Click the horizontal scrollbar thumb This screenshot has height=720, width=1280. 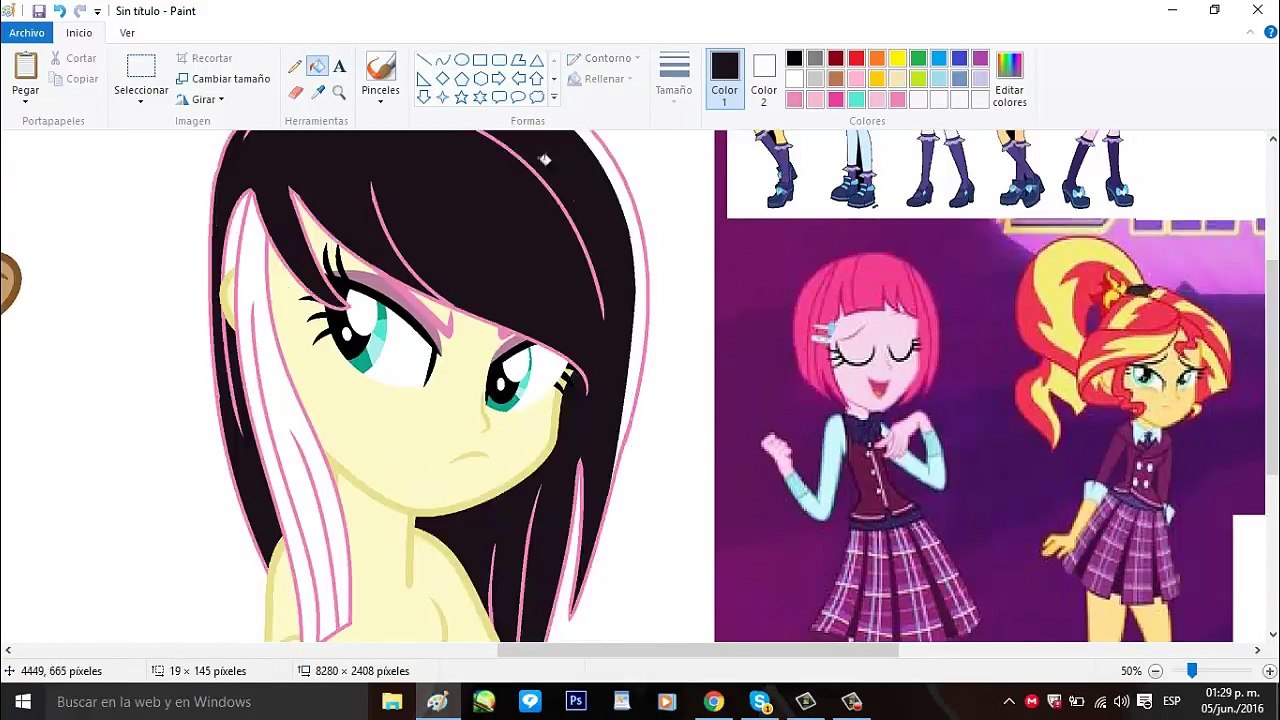coord(698,650)
